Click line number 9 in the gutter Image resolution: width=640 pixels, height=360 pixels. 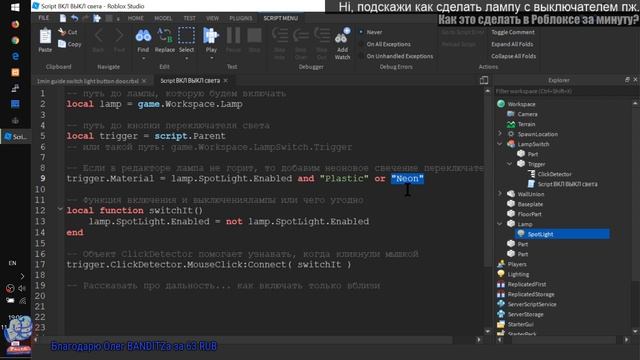tap(43, 178)
